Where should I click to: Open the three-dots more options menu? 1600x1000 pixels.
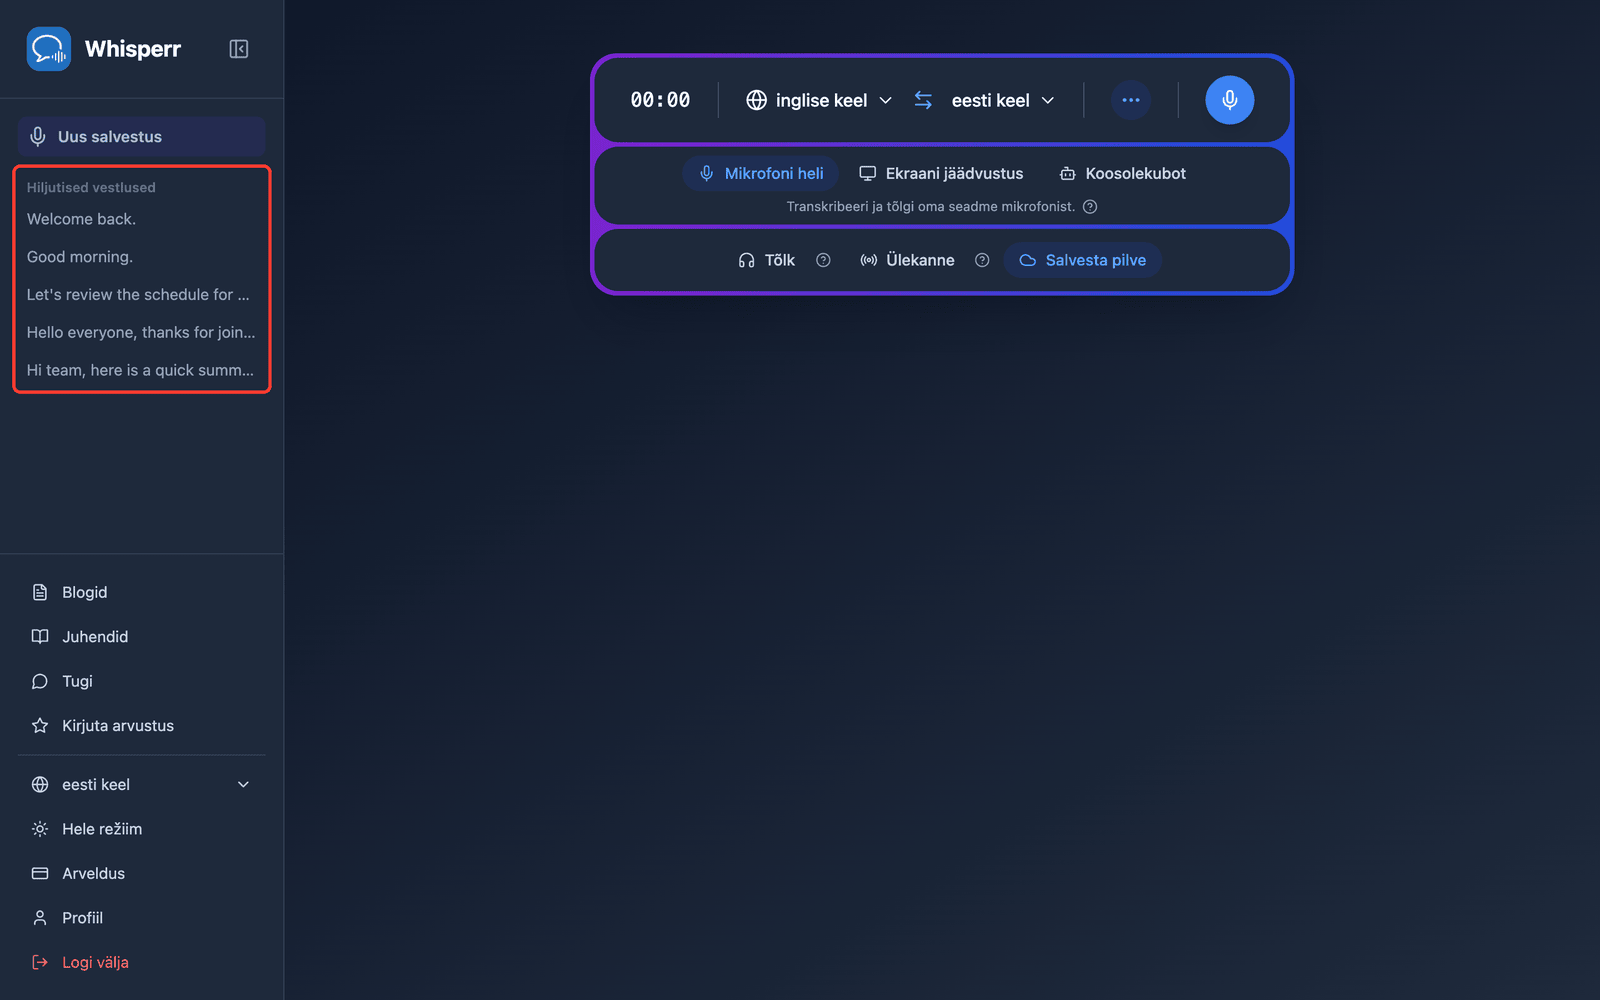(x=1131, y=100)
